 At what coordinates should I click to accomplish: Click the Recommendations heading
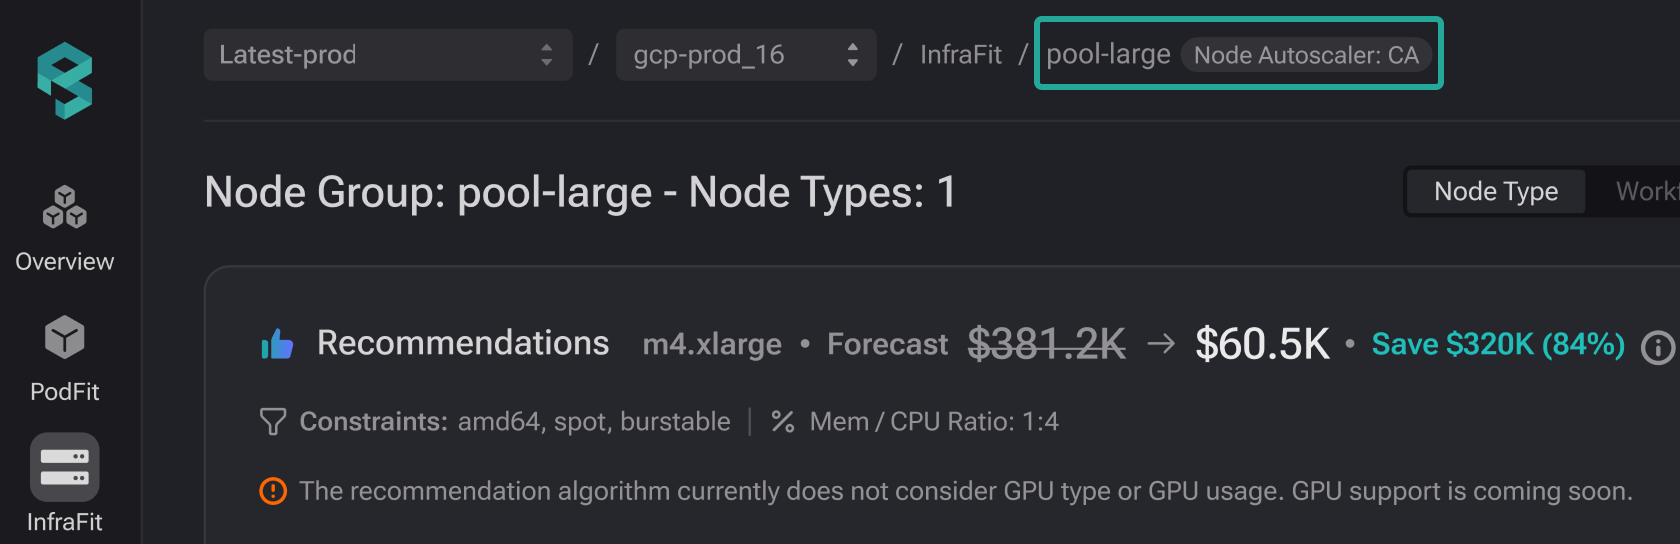point(463,343)
